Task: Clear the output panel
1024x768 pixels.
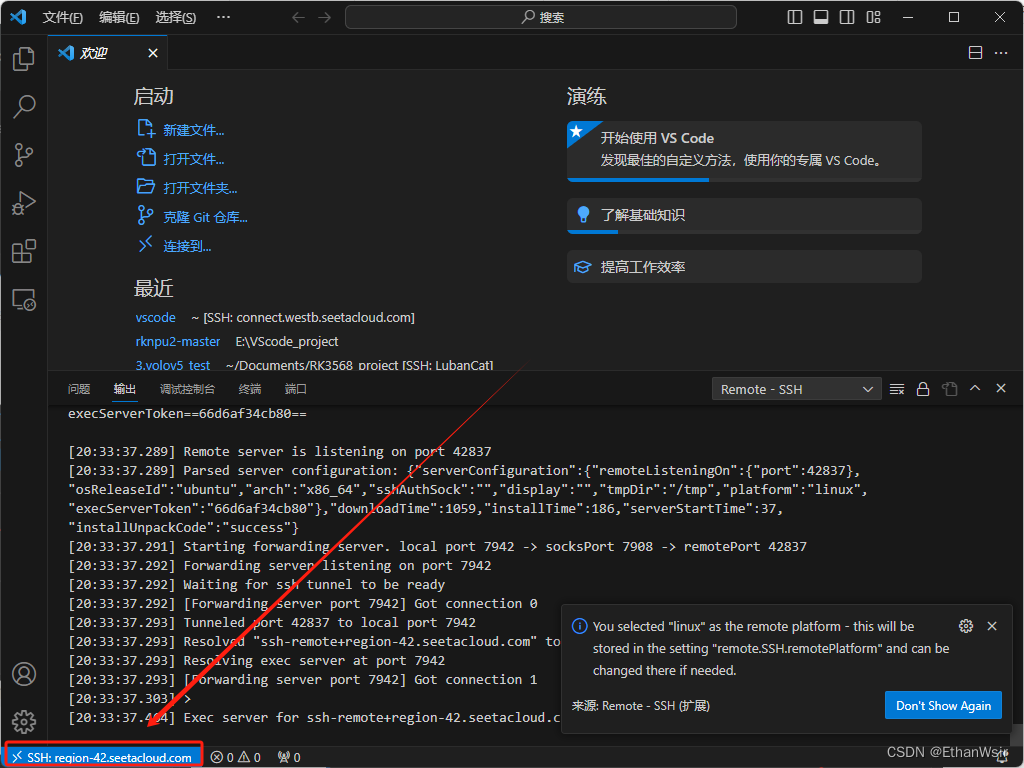Action: tap(897, 389)
